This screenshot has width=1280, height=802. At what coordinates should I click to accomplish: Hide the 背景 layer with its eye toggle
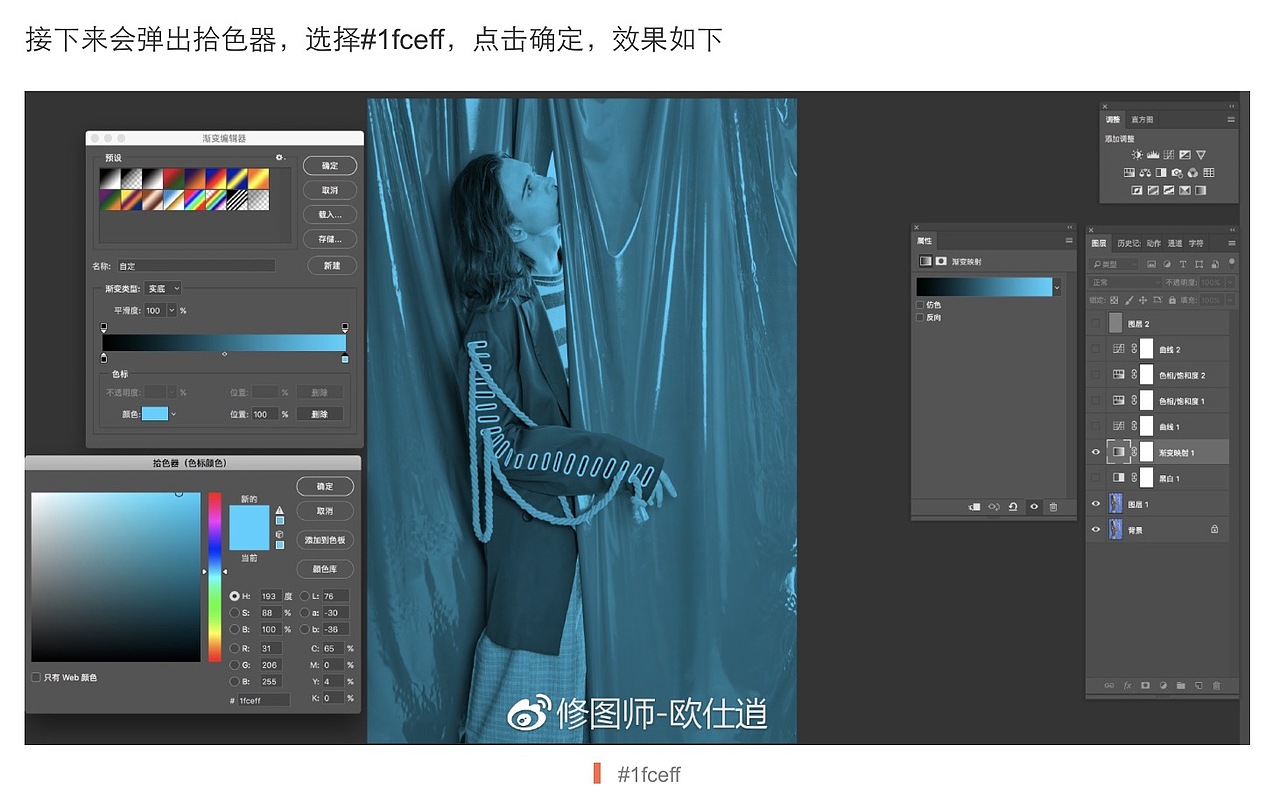(1096, 529)
